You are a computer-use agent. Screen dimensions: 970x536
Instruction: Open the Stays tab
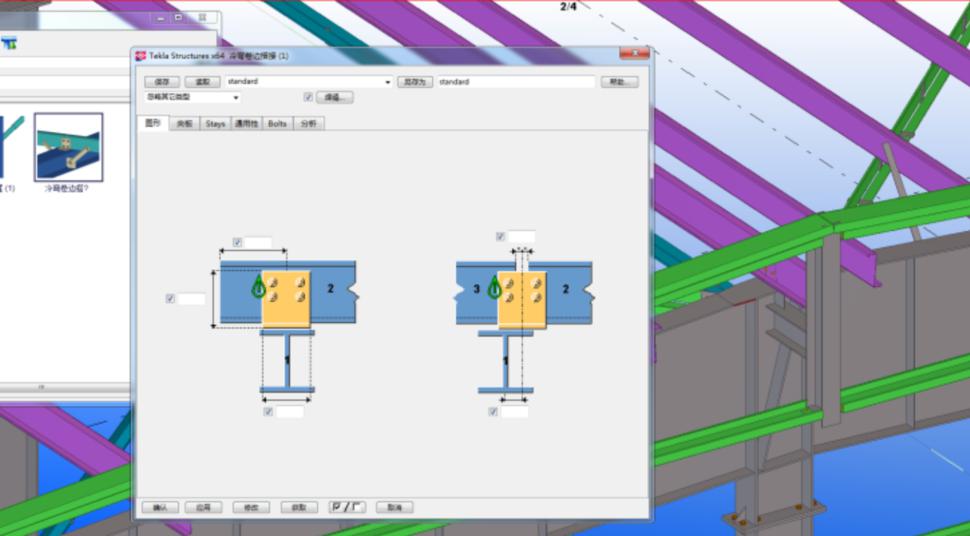click(215, 124)
